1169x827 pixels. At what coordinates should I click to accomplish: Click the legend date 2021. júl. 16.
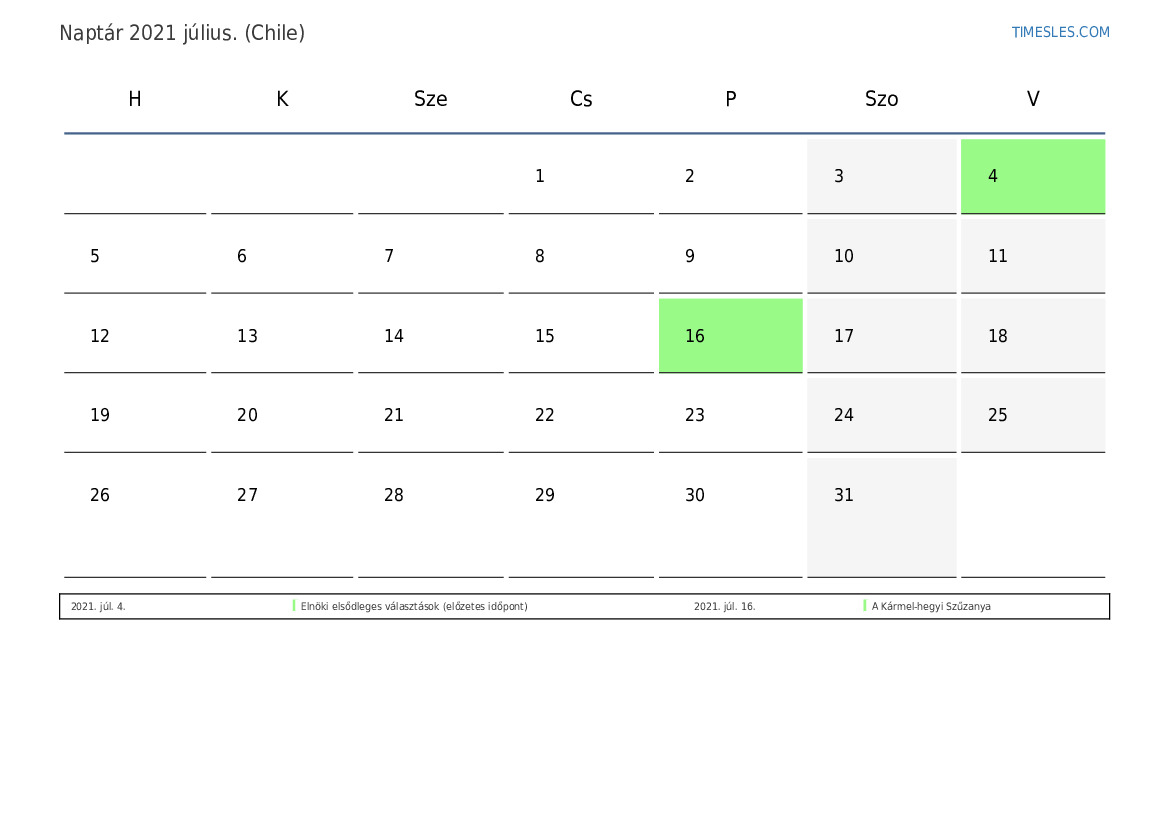click(724, 607)
